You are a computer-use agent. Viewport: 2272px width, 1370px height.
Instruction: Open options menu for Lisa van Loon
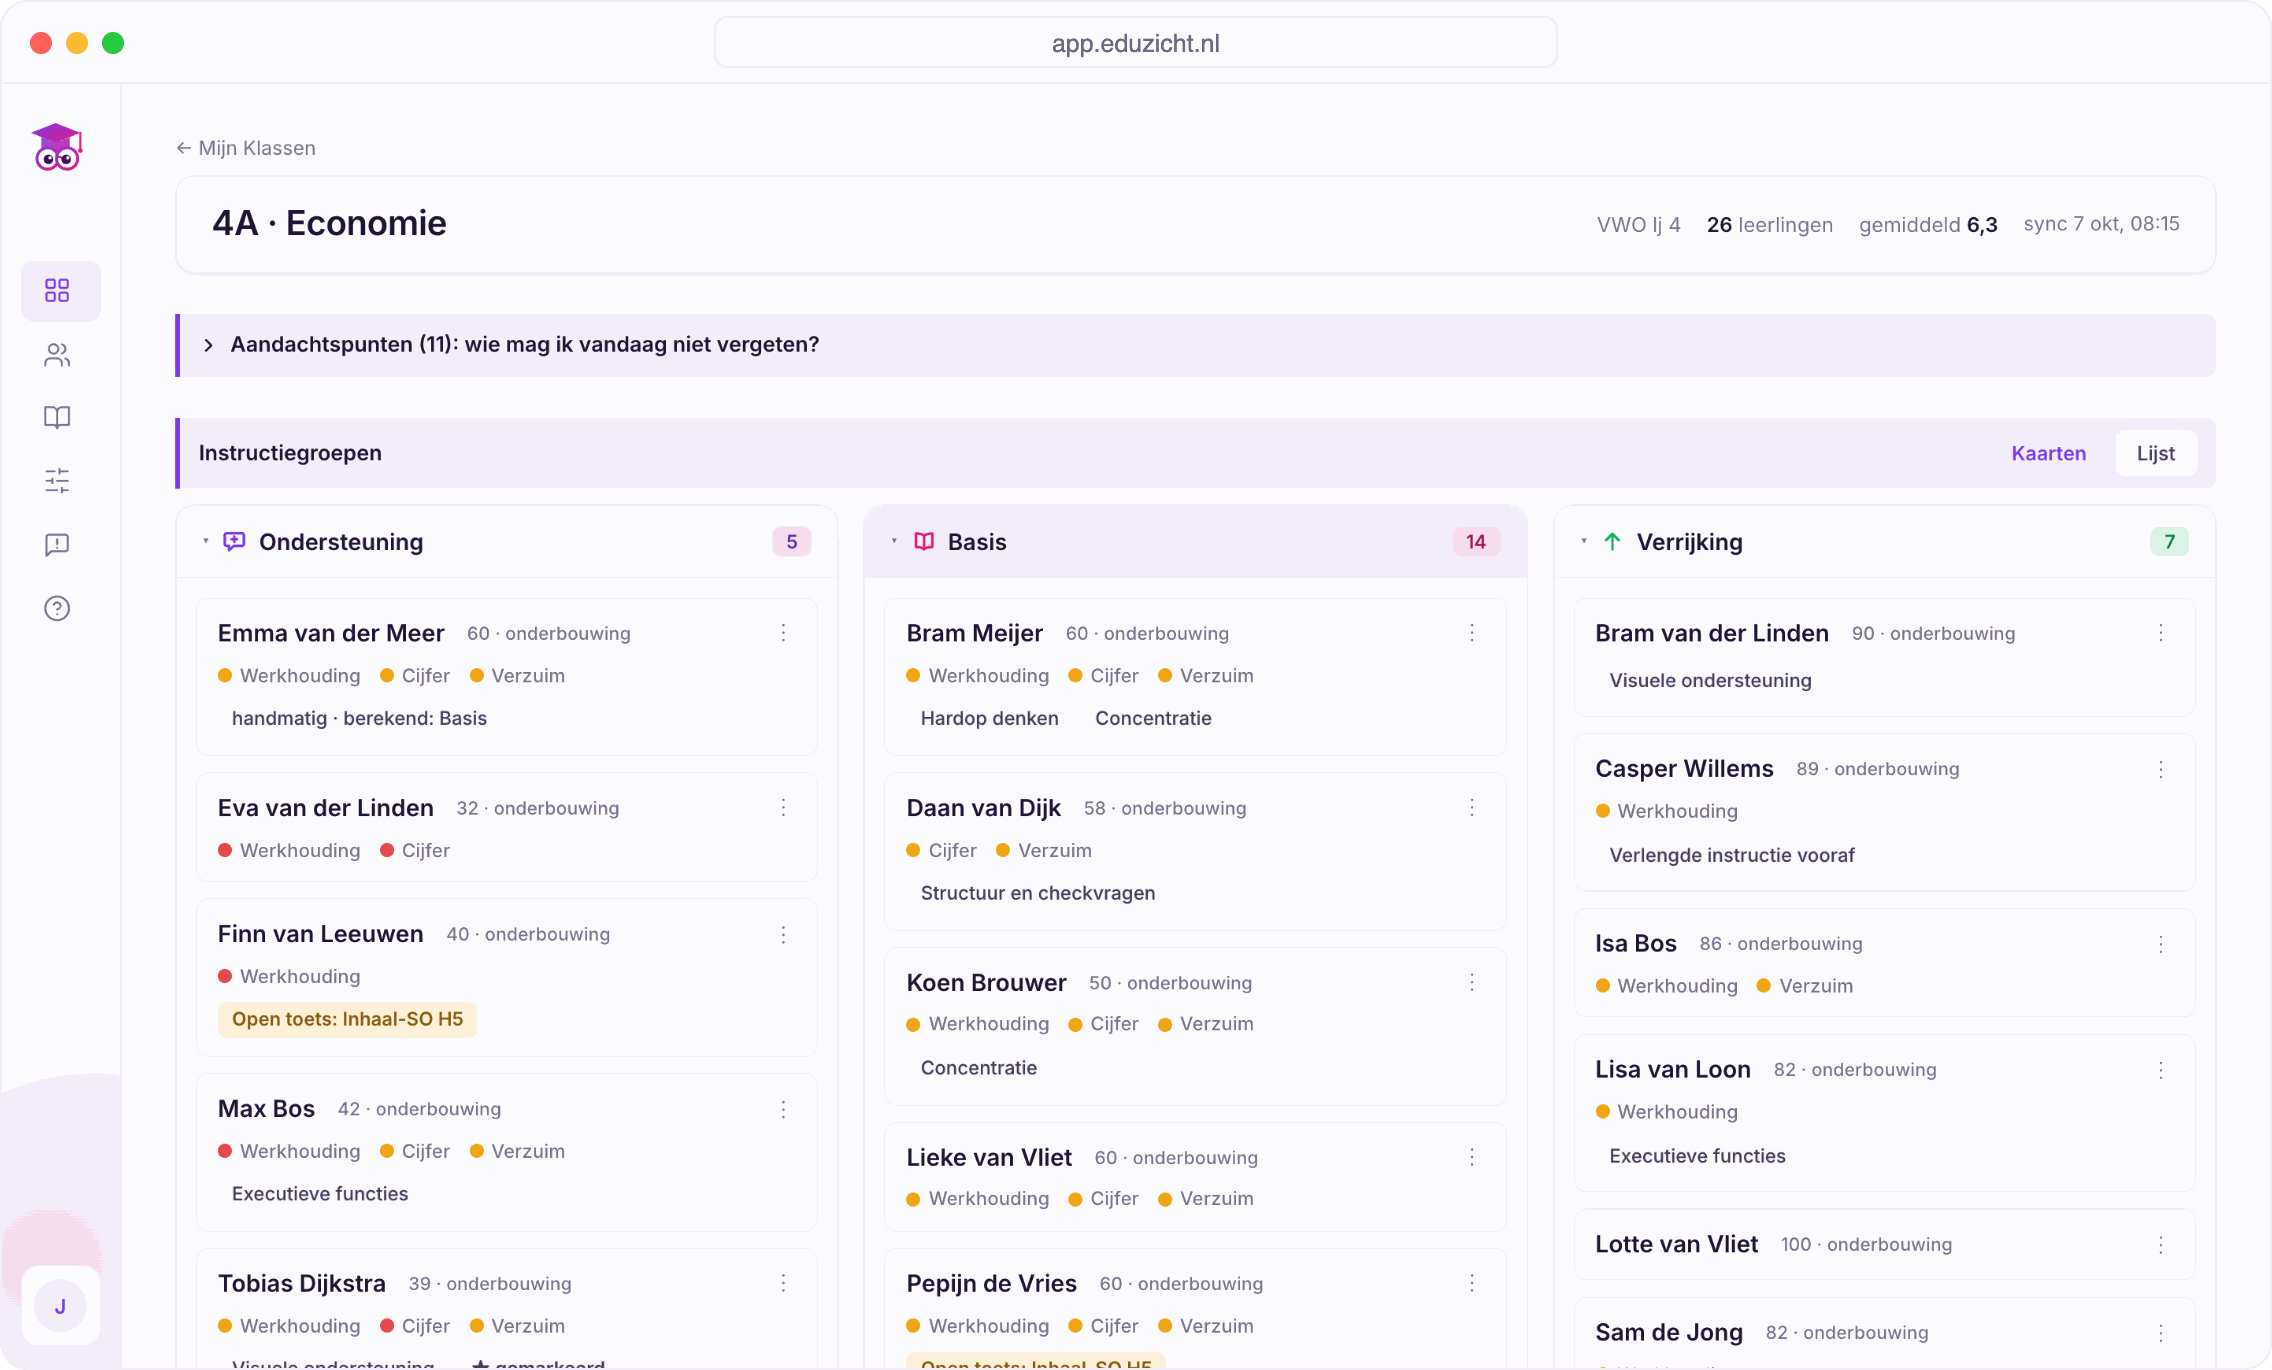2161,1070
